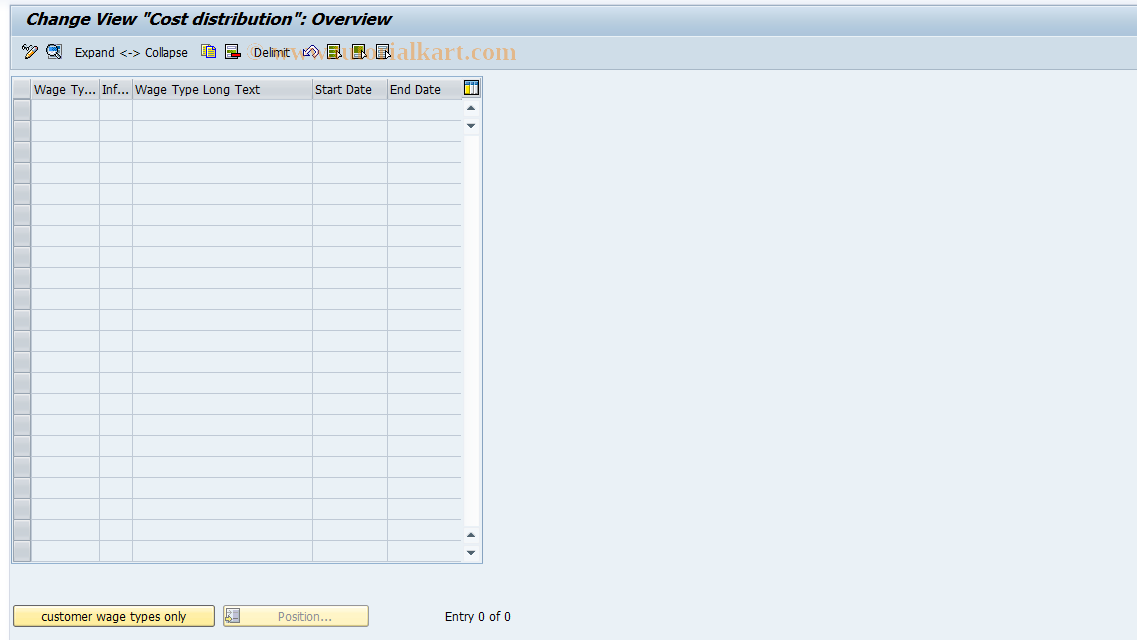Click the Delimit button
Viewport: 1137px width, 640px height.
pos(271,52)
